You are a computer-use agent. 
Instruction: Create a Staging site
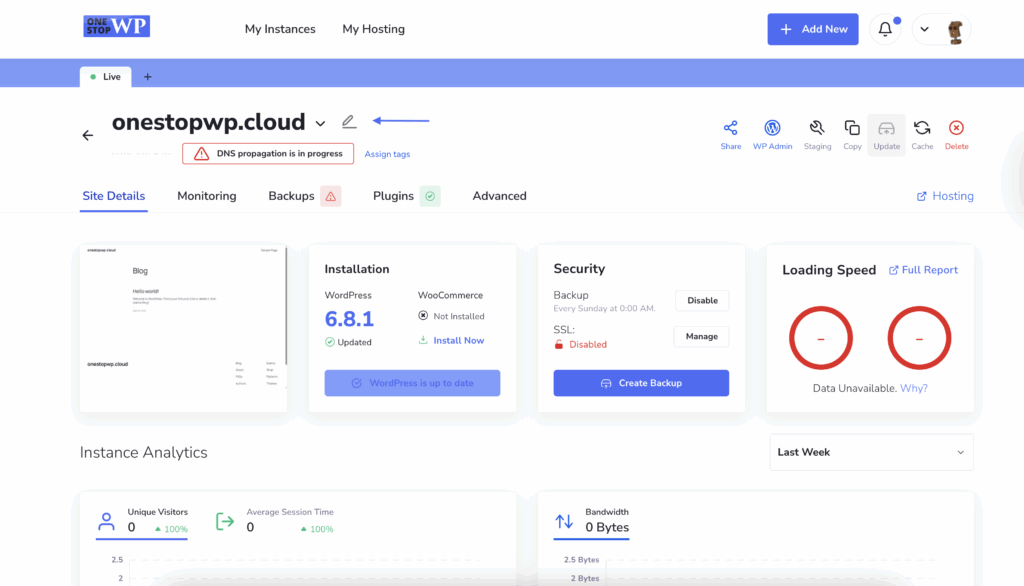pos(817,135)
